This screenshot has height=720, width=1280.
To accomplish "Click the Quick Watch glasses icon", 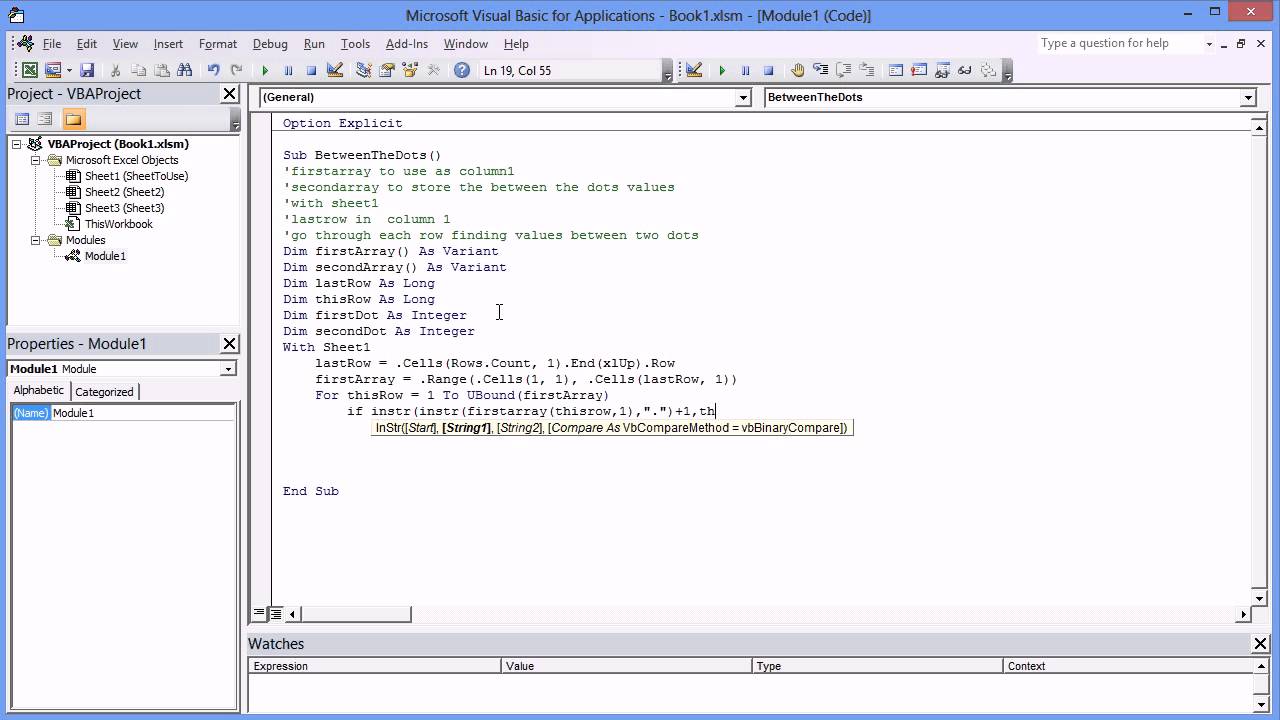I will pyautogui.click(x=965, y=70).
